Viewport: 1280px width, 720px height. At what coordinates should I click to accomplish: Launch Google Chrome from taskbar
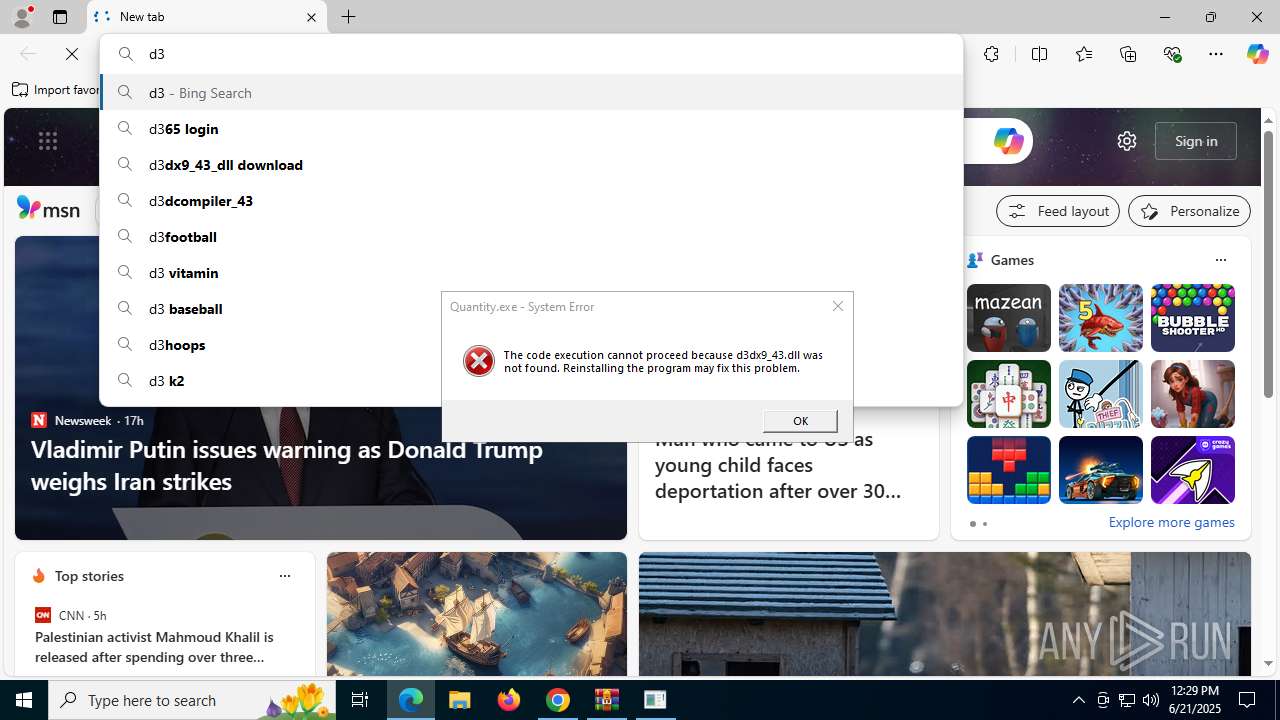[557, 700]
